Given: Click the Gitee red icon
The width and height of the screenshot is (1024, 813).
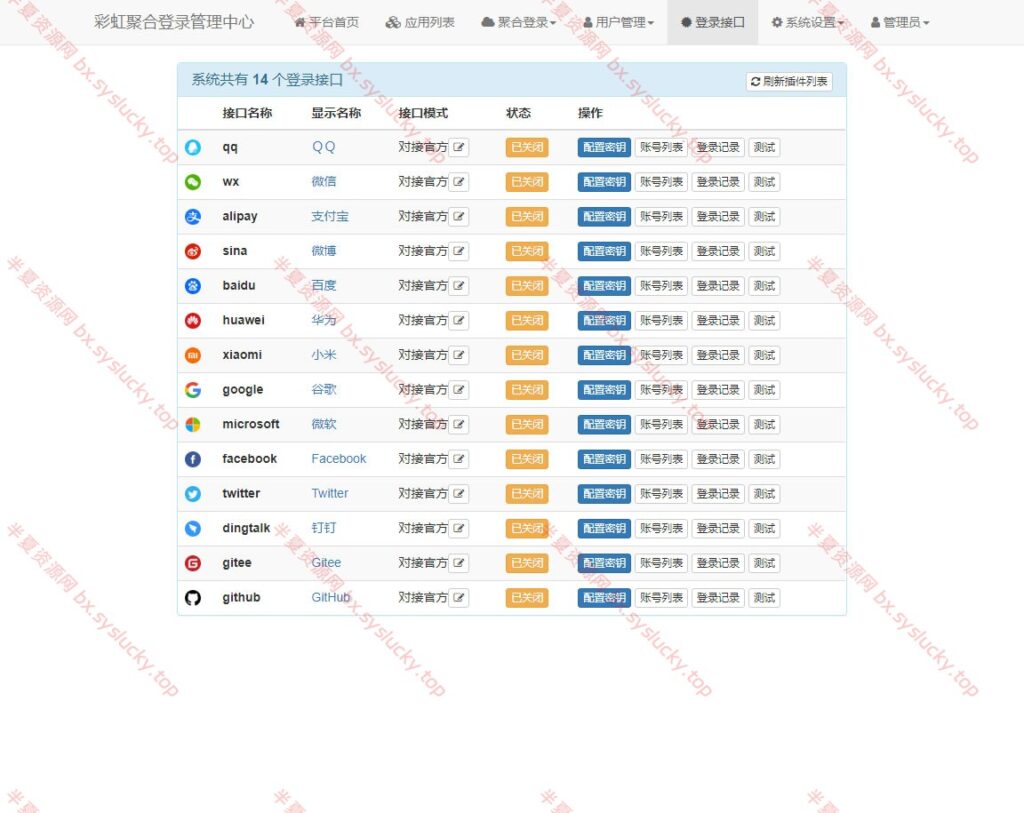Looking at the screenshot, I should click(193, 563).
